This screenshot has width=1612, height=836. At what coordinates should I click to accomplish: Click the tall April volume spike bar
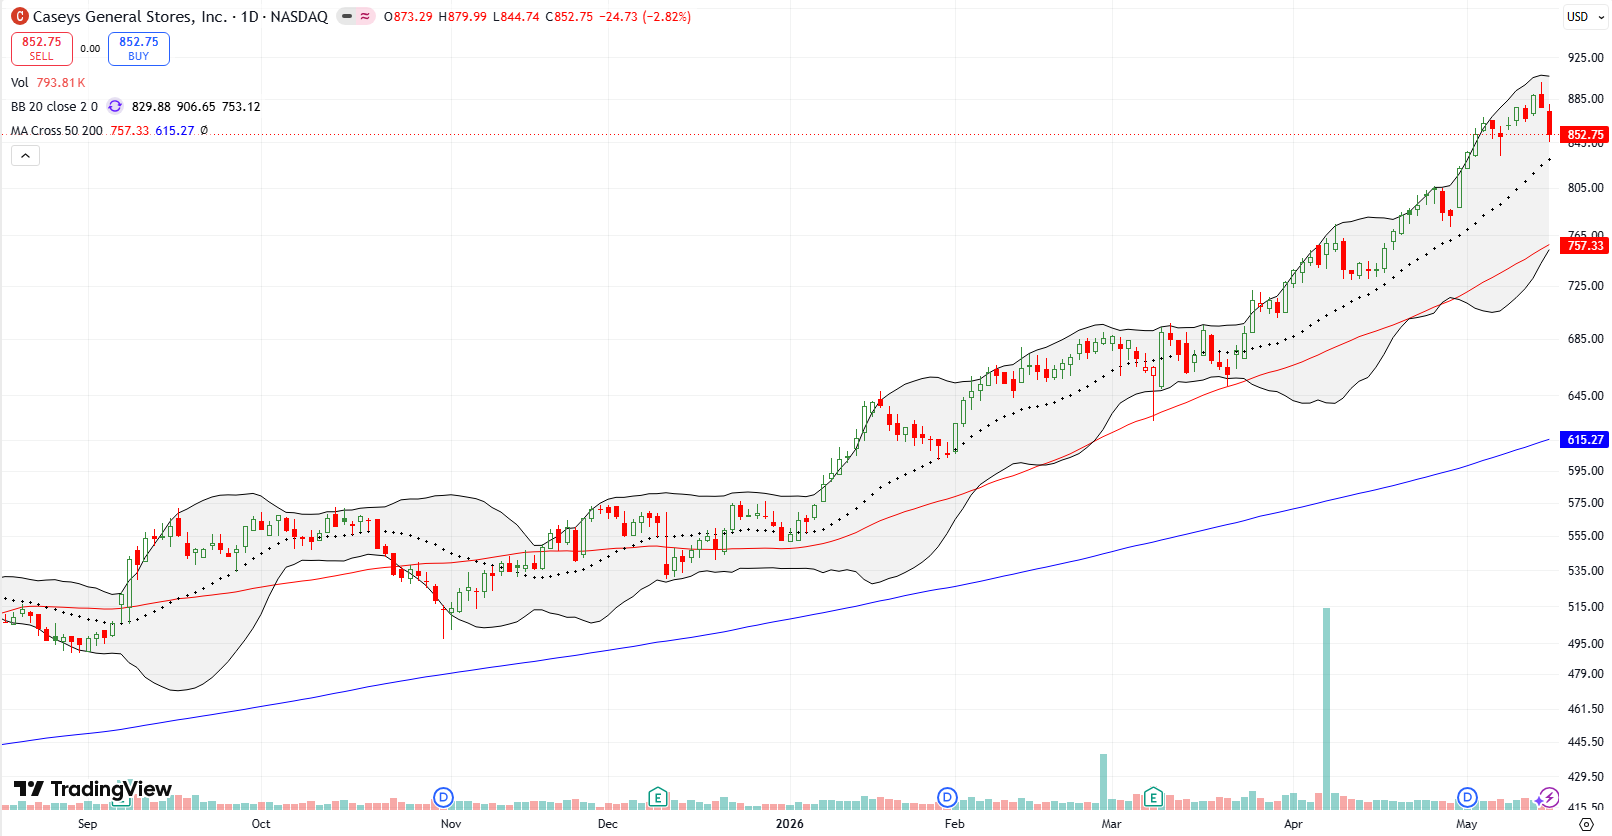pos(1326,708)
